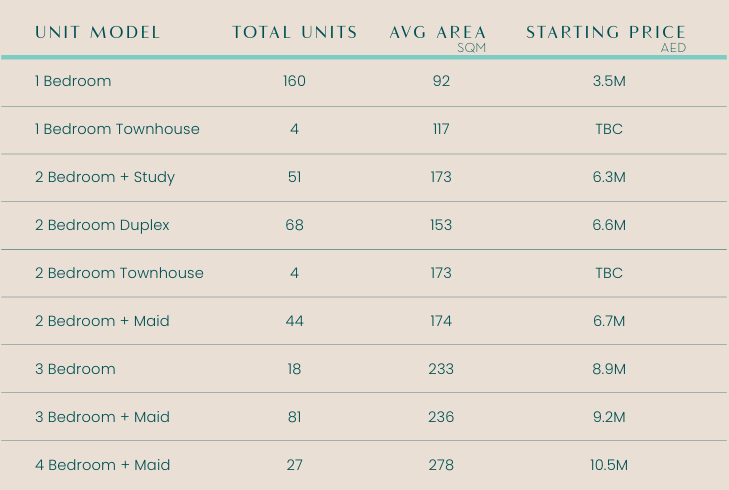The image size is (729, 490).
Task: Click the AVG AREA column header
Action: click(x=438, y=32)
